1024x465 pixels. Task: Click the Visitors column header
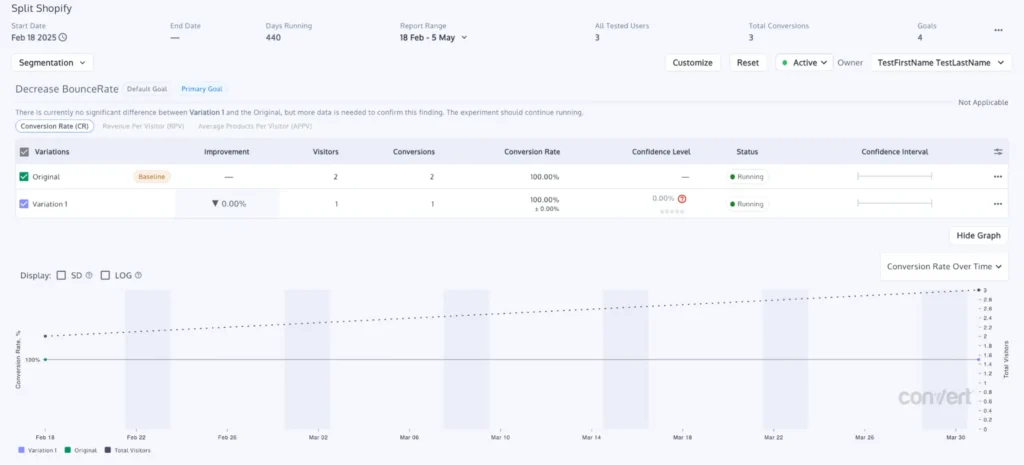(325, 152)
